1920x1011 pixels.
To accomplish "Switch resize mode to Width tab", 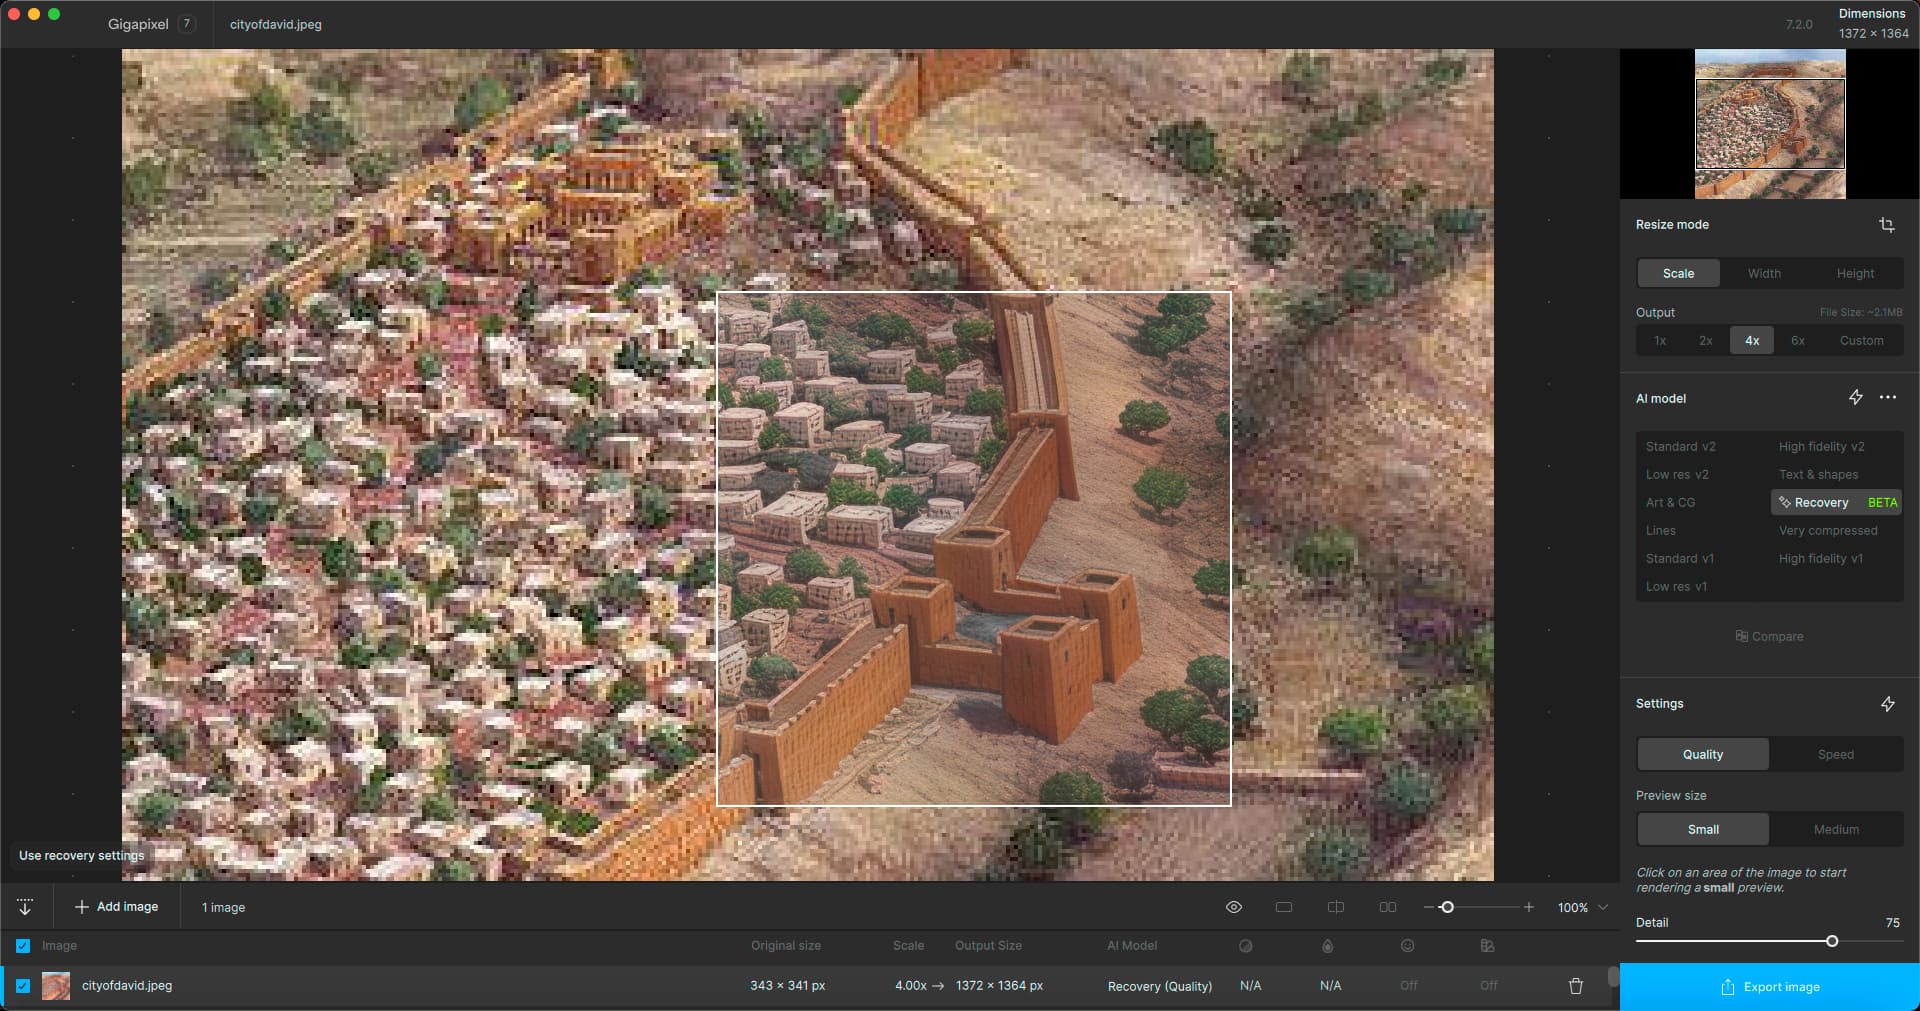I will pos(1764,274).
